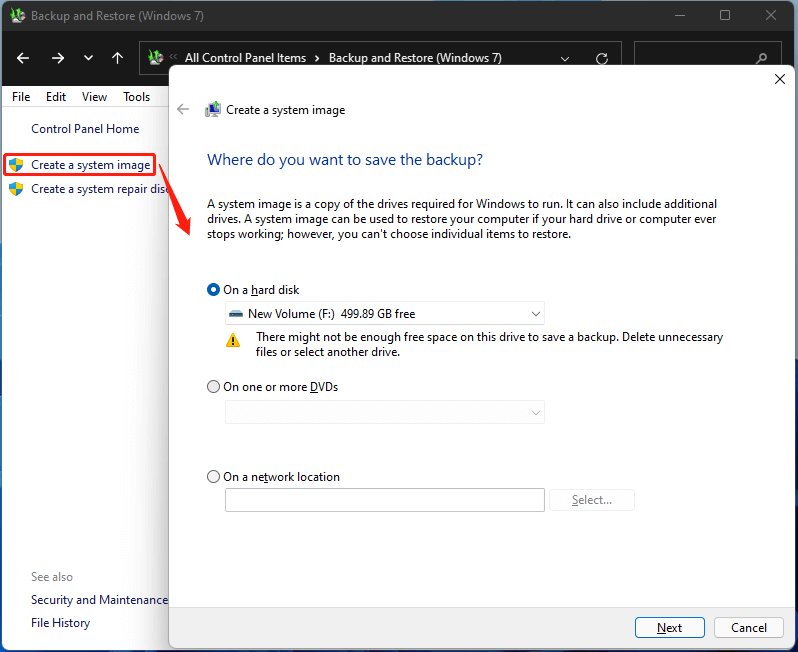Click the yellow warning icon
This screenshot has height=652, width=798.
pyautogui.click(x=233, y=341)
